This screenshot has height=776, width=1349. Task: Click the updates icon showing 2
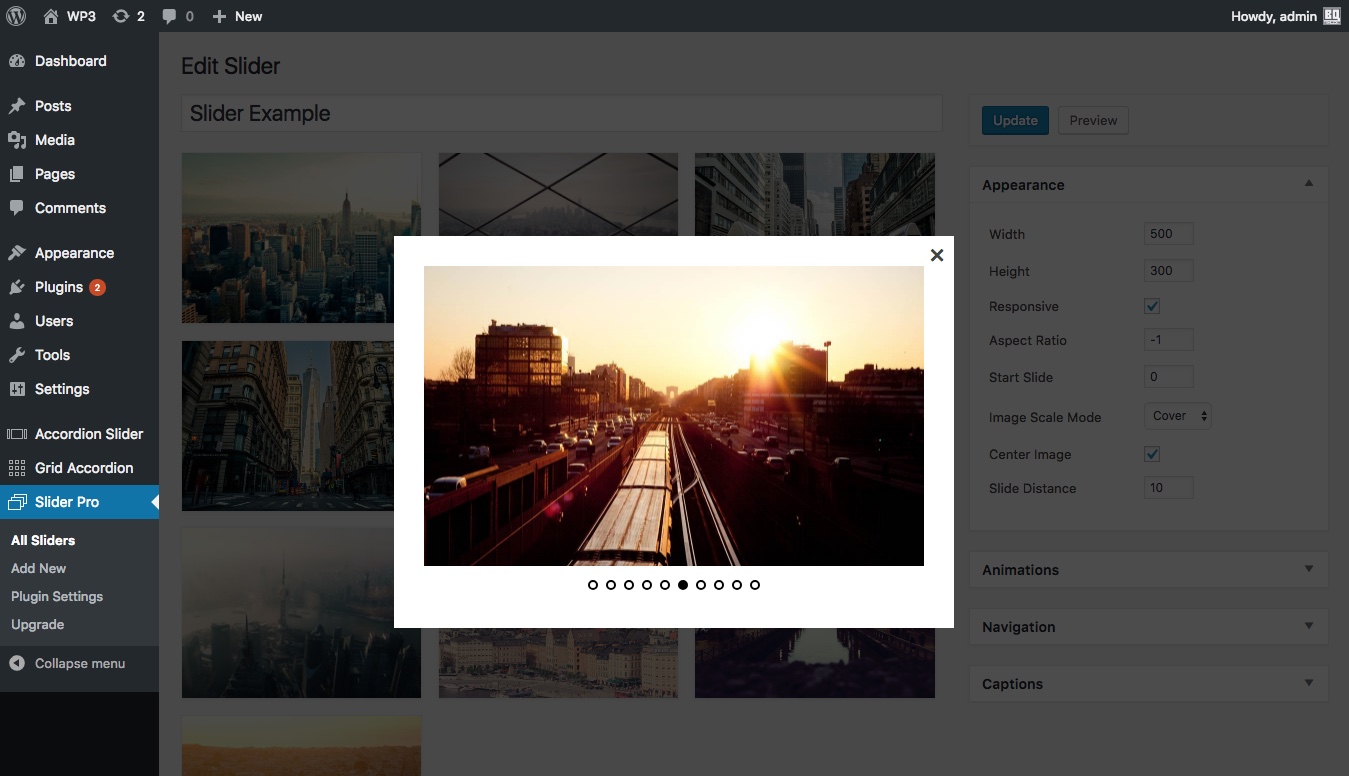pos(121,16)
